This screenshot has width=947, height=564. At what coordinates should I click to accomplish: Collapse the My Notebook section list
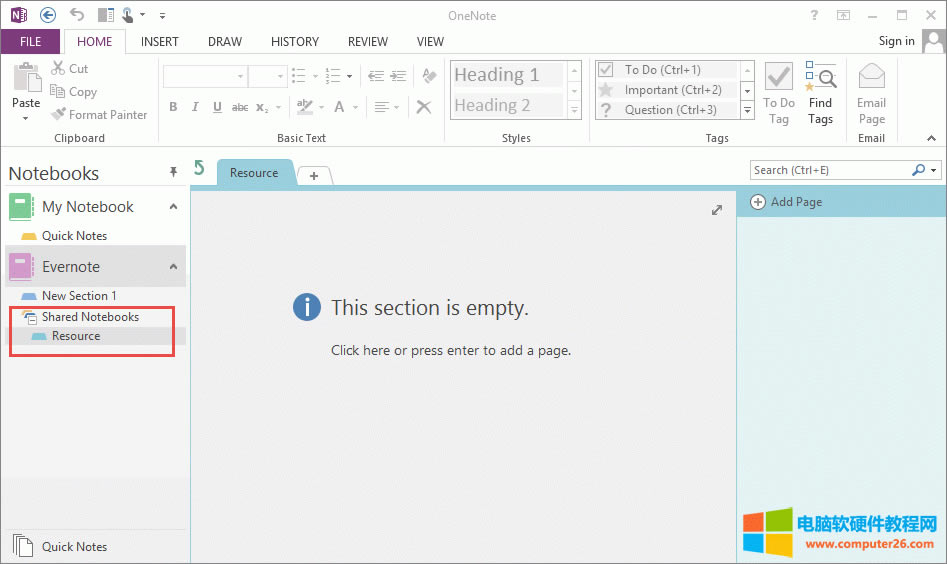[x=173, y=207]
